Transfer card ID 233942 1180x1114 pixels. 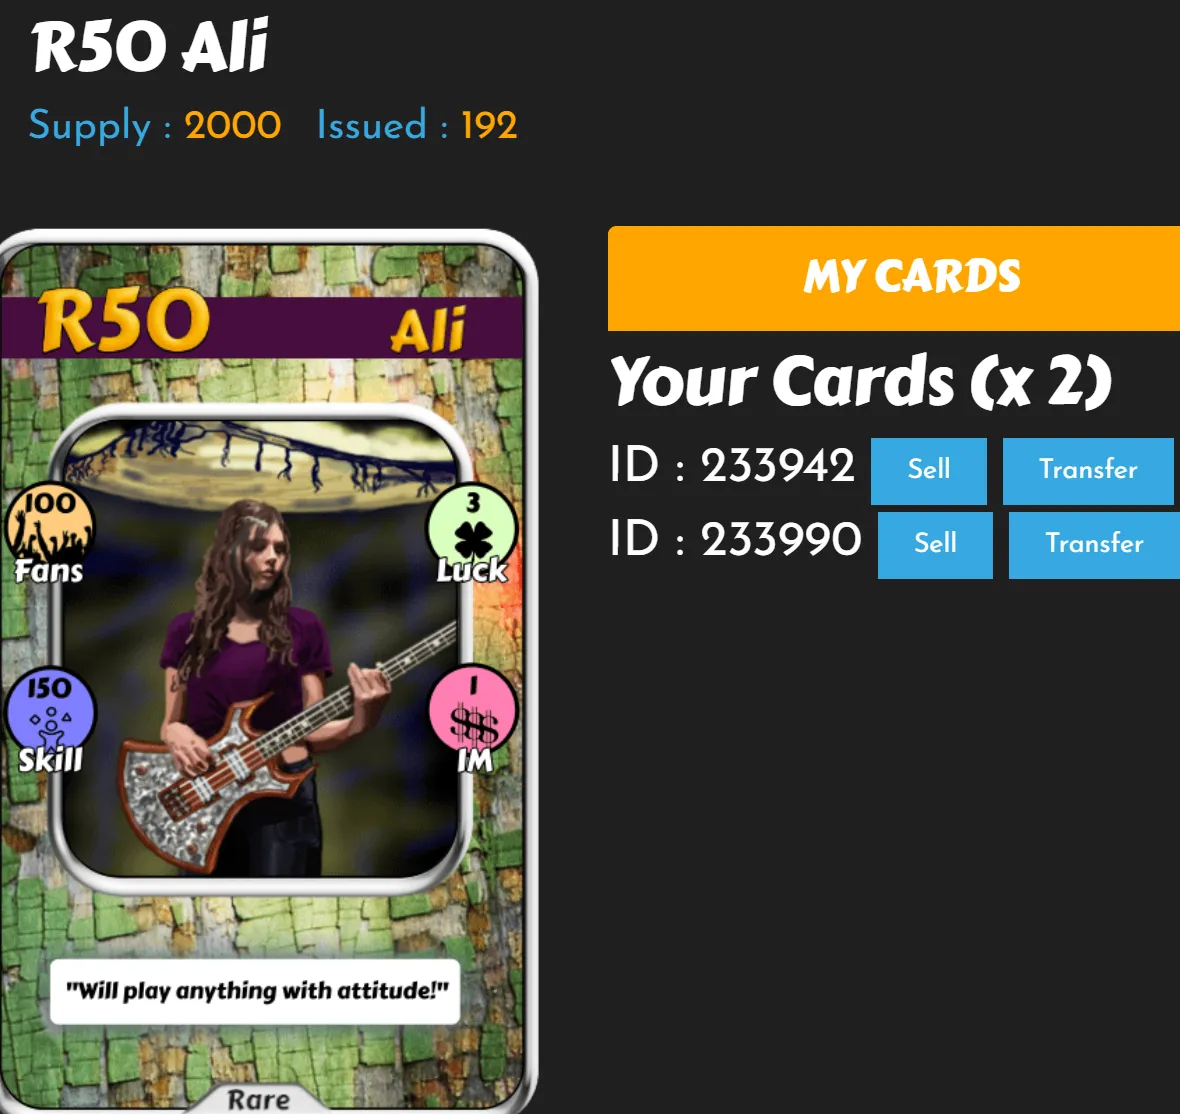pyautogui.click(x=1088, y=471)
